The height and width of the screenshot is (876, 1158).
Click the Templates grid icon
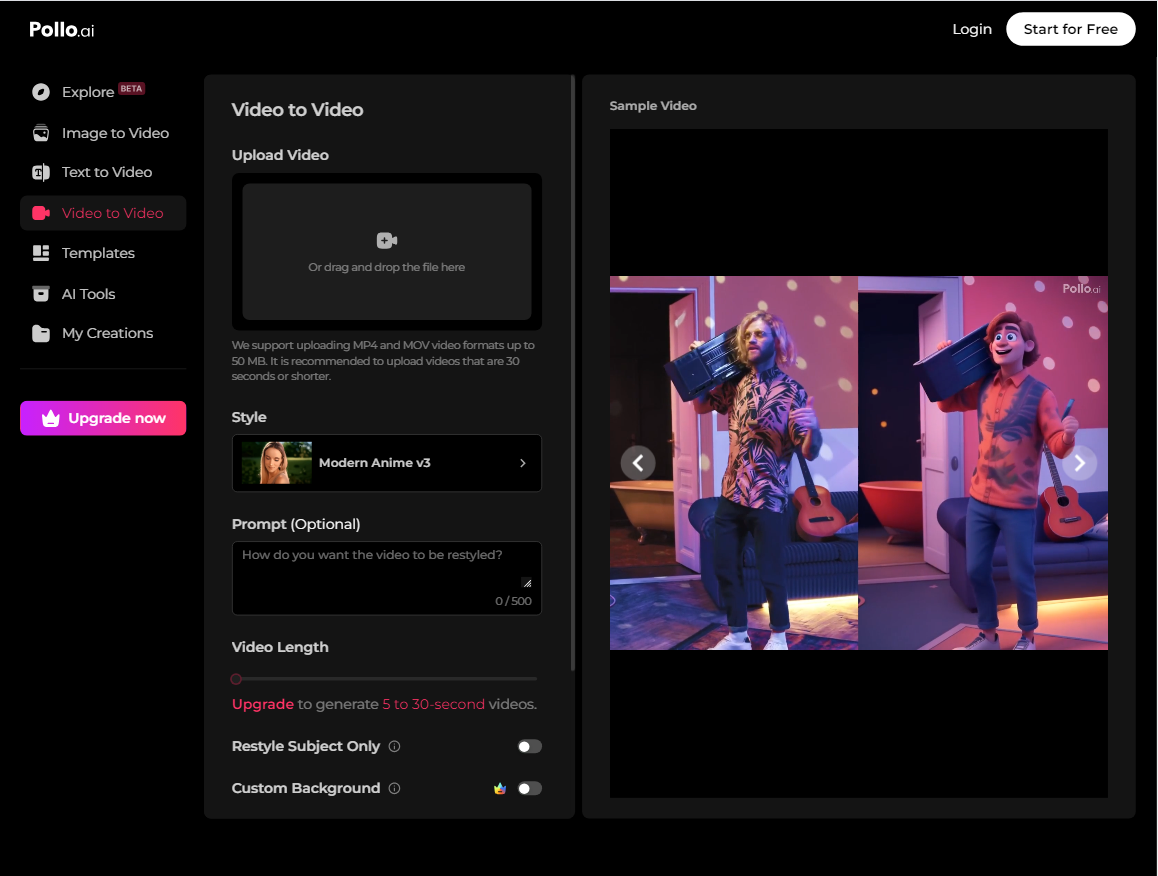coord(41,253)
